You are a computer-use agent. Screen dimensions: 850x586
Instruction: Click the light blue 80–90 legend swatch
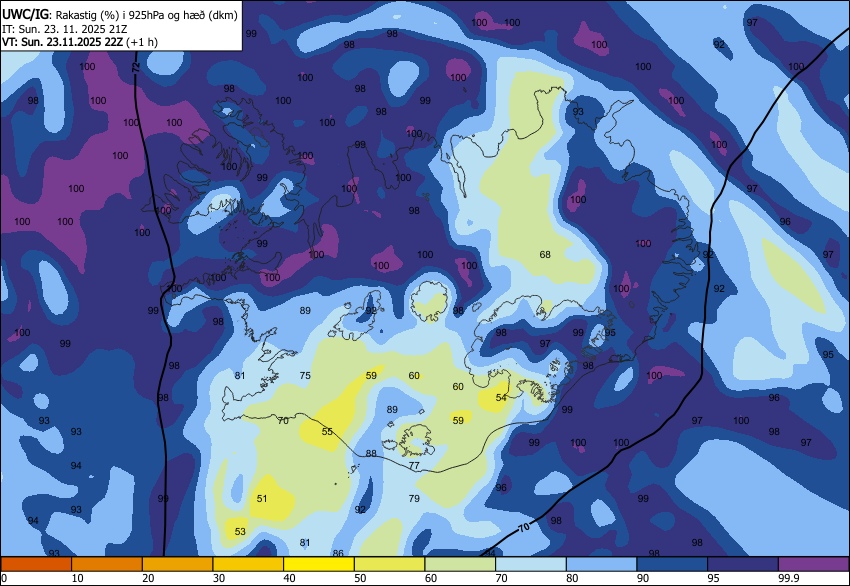click(x=601, y=564)
